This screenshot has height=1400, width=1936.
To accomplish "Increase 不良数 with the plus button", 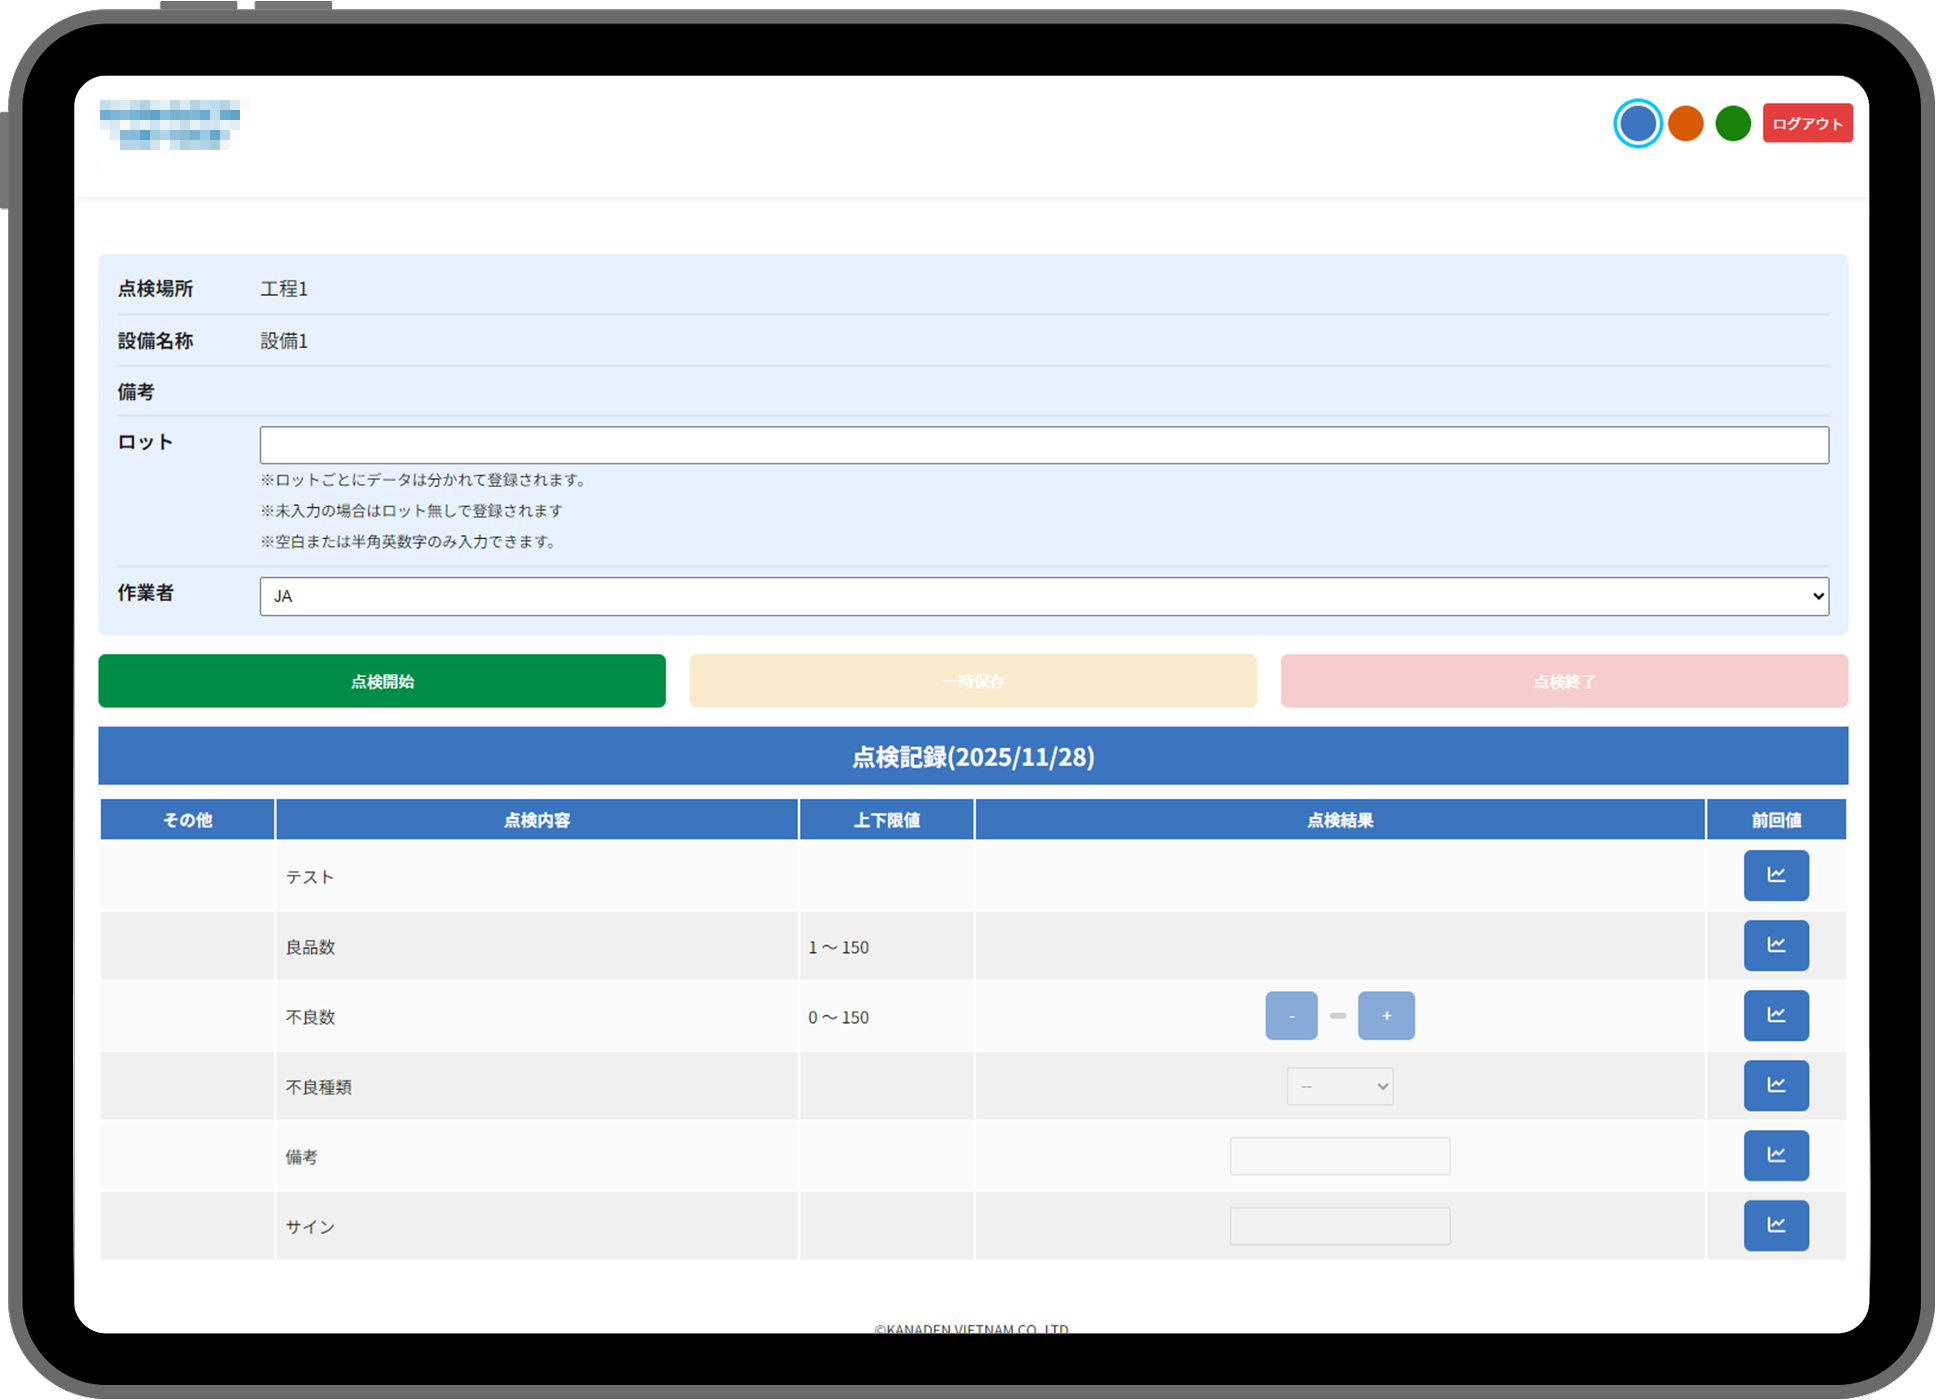I will tap(1385, 1016).
